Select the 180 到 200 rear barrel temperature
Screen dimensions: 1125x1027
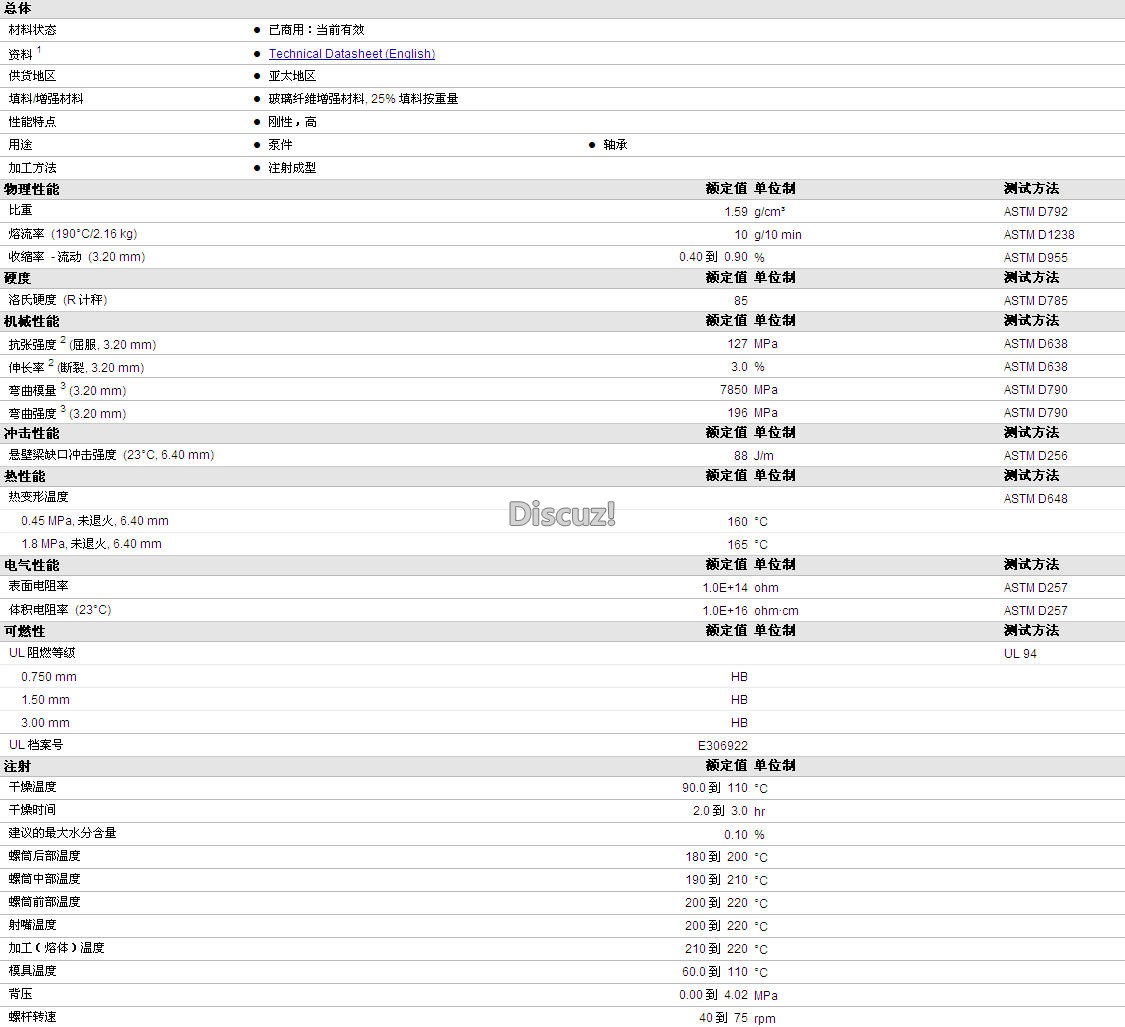[717, 857]
